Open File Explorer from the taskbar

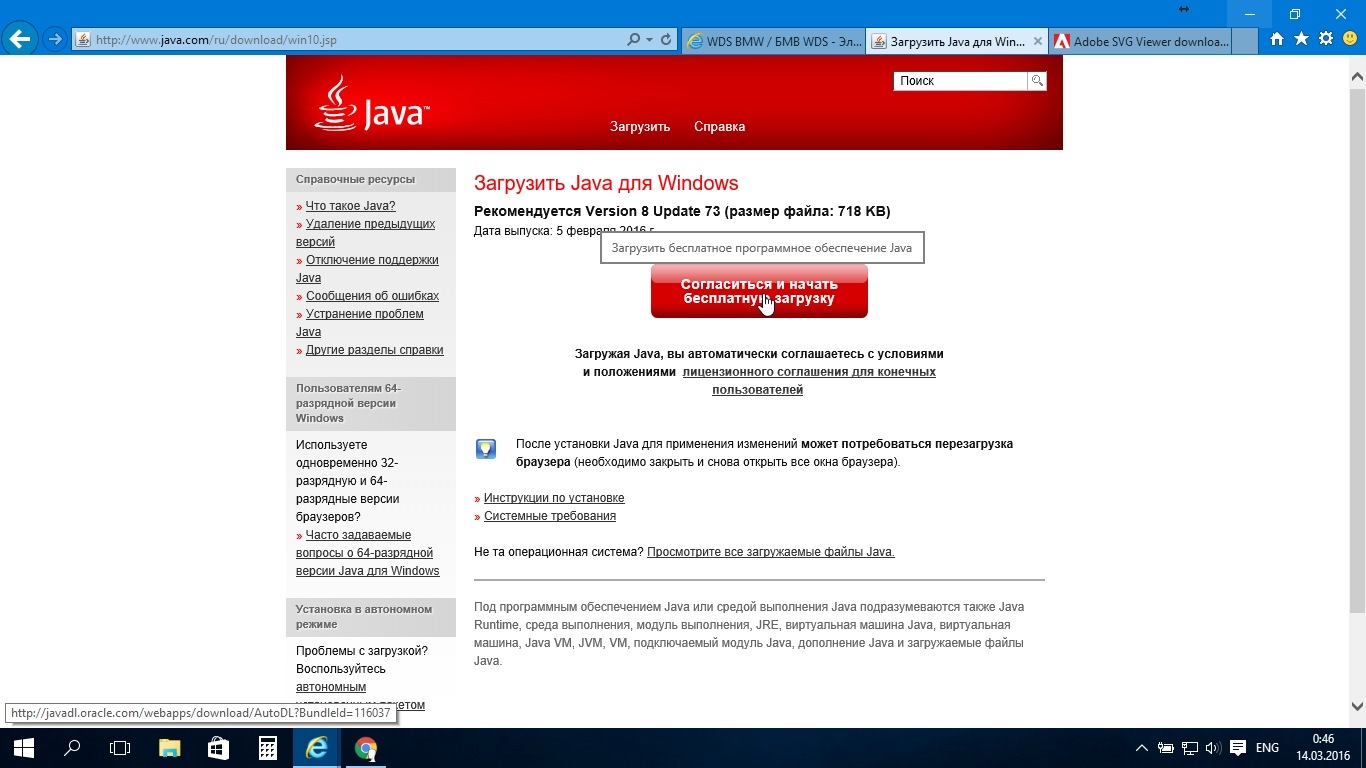coord(170,748)
